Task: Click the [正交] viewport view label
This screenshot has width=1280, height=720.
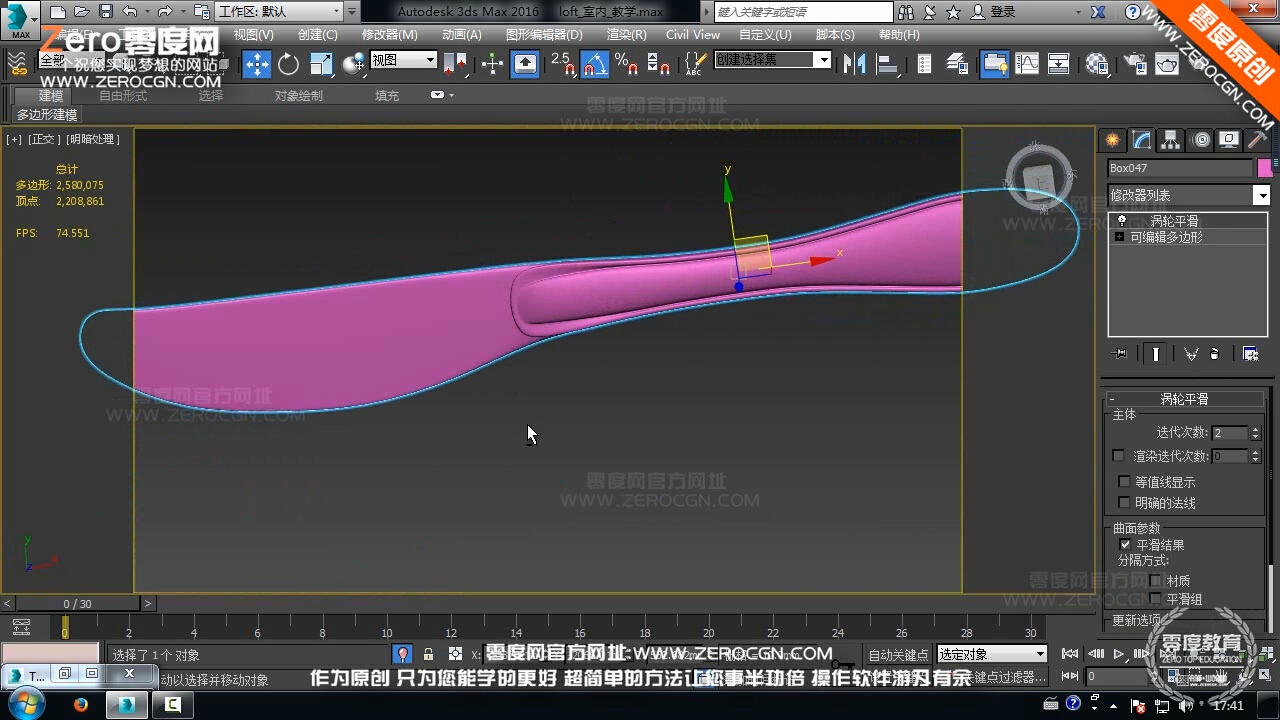Action: click(x=44, y=139)
